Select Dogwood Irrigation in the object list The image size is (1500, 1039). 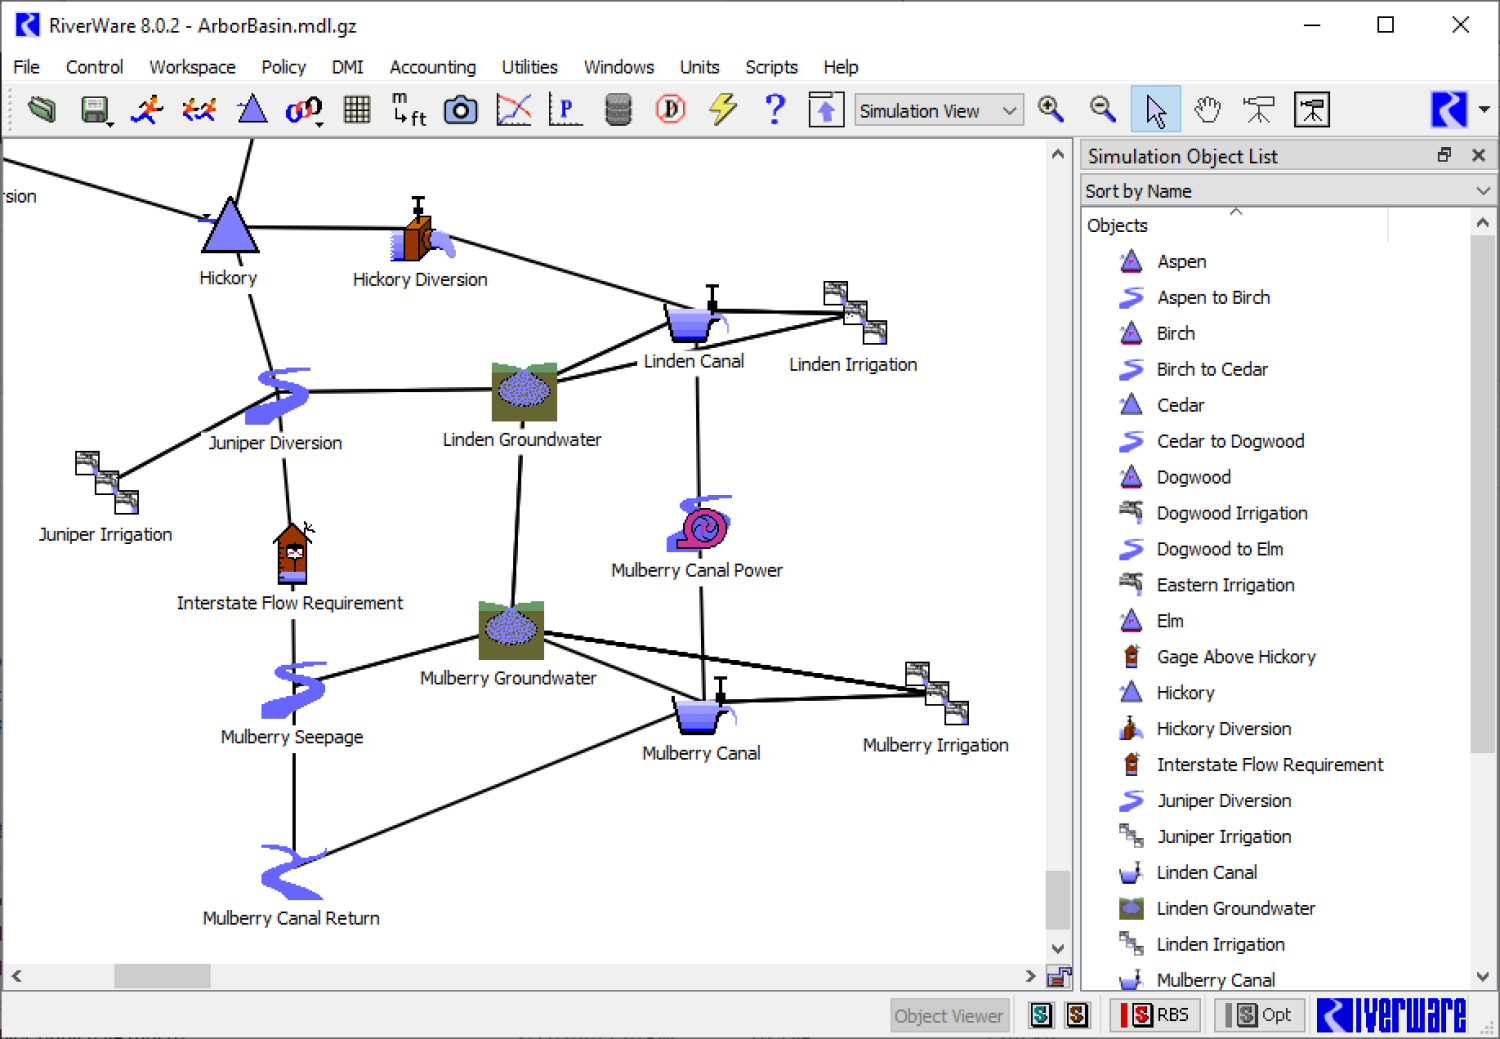1231,514
